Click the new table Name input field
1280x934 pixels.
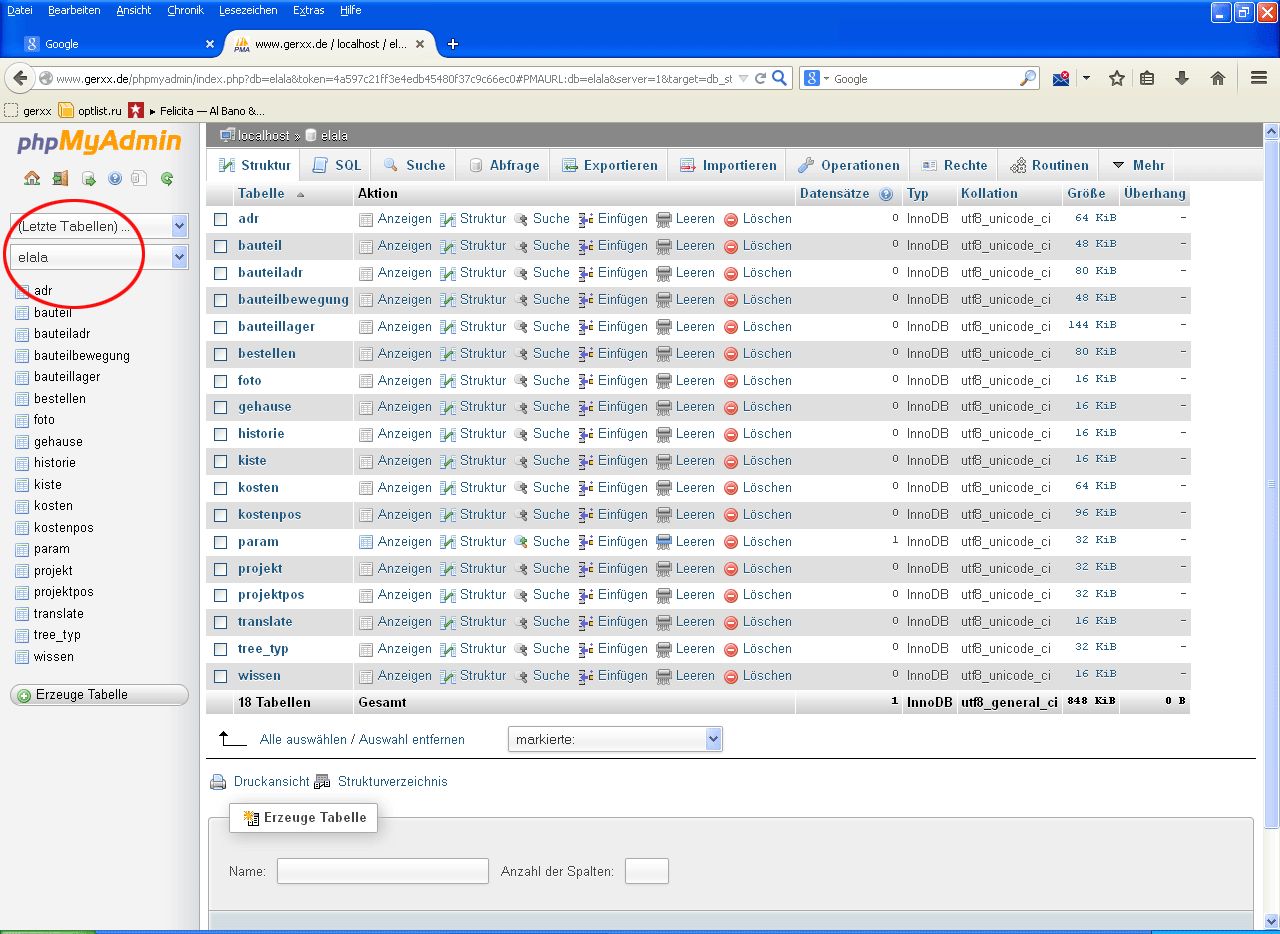[383, 871]
